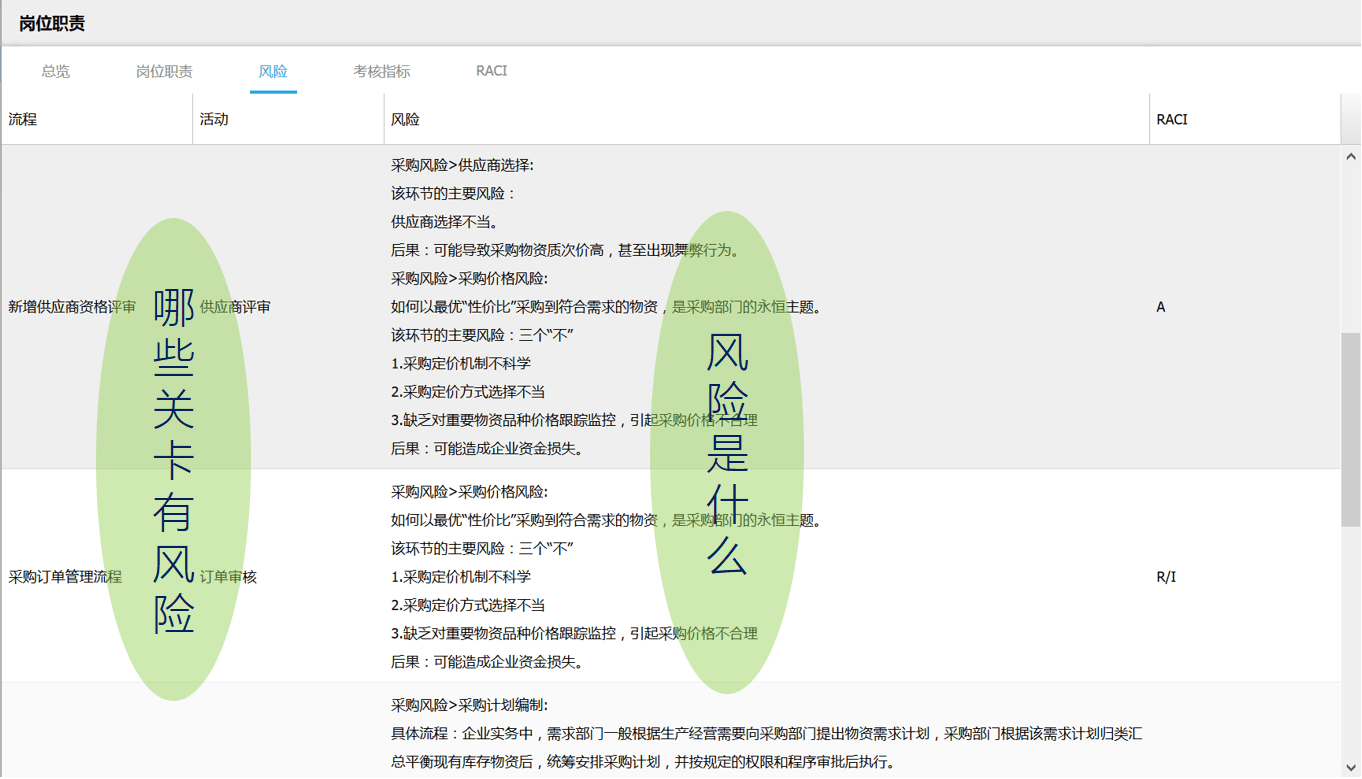1362x779 pixels.
Task: Click the scrollbar up arrow
Action: tap(1351, 157)
